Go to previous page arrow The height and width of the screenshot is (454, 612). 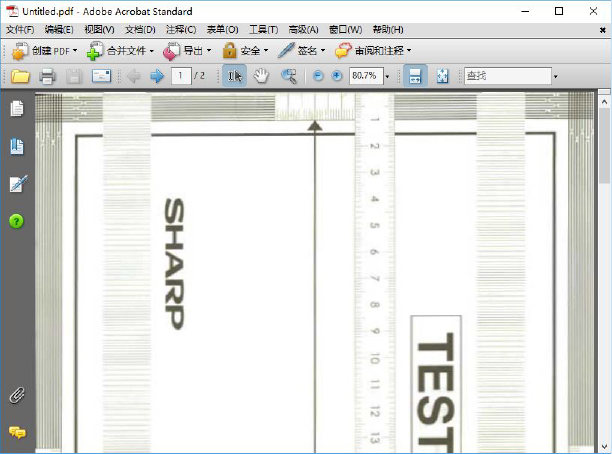point(133,76)
